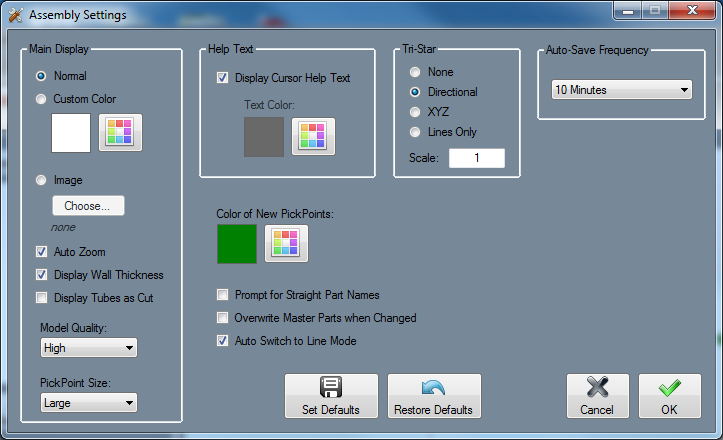Click the Set Defaults button
Image resolution: width=723 pixels, height=440 pixels.
pos(331,396)
